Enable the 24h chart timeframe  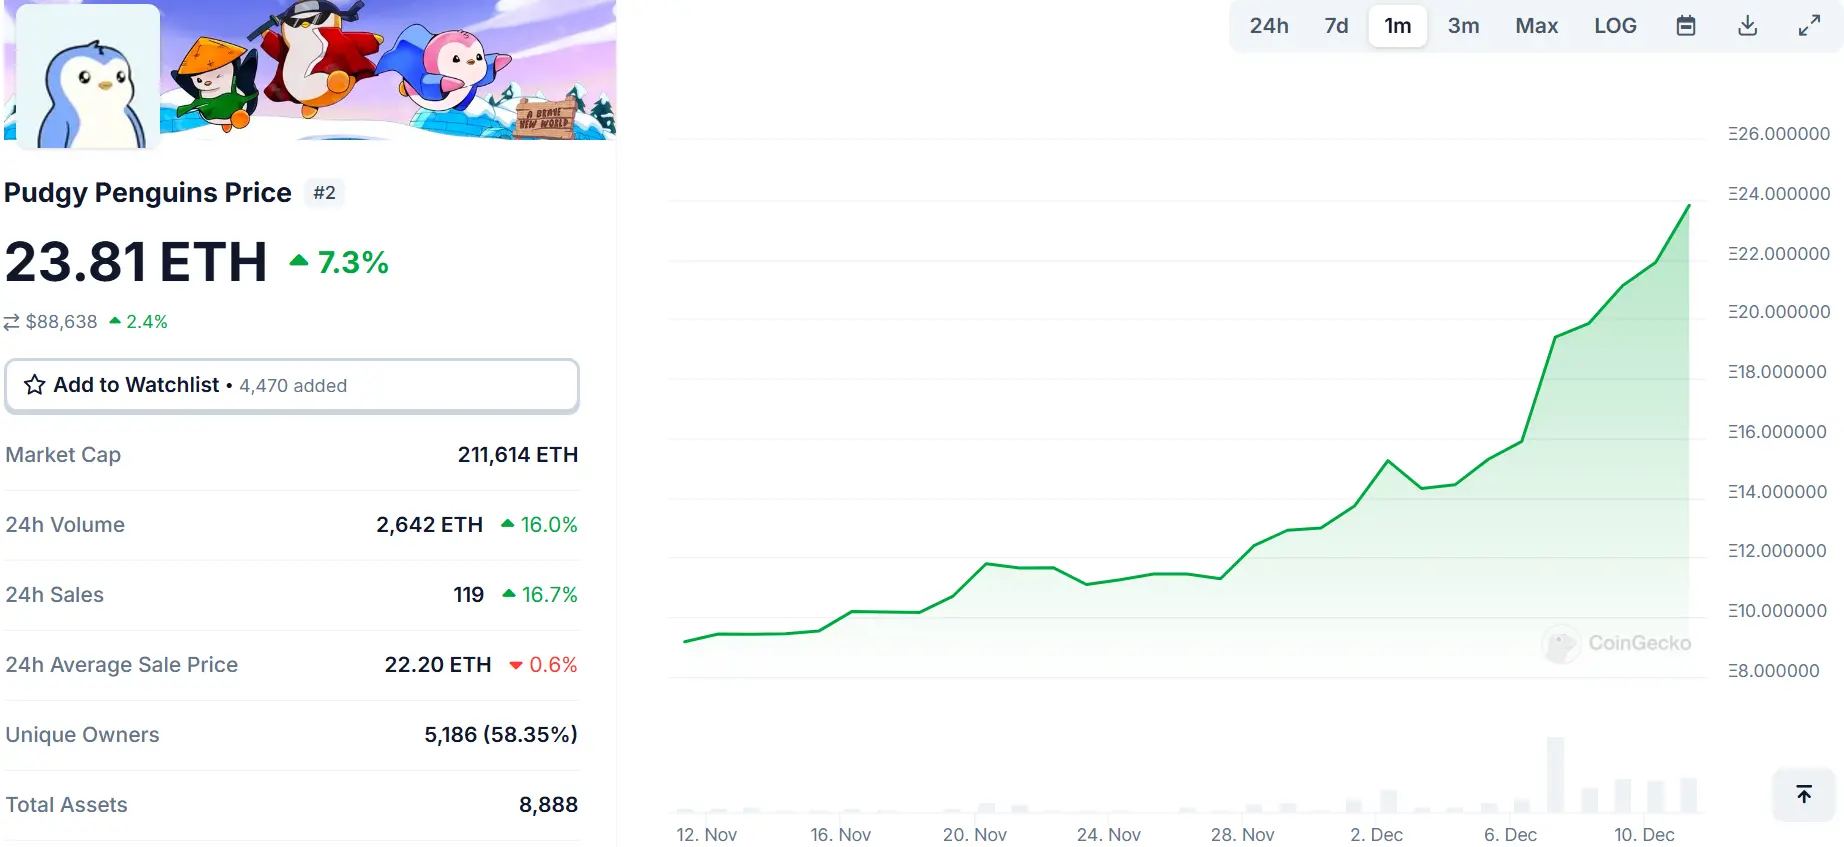click(x=1268, y=26)
